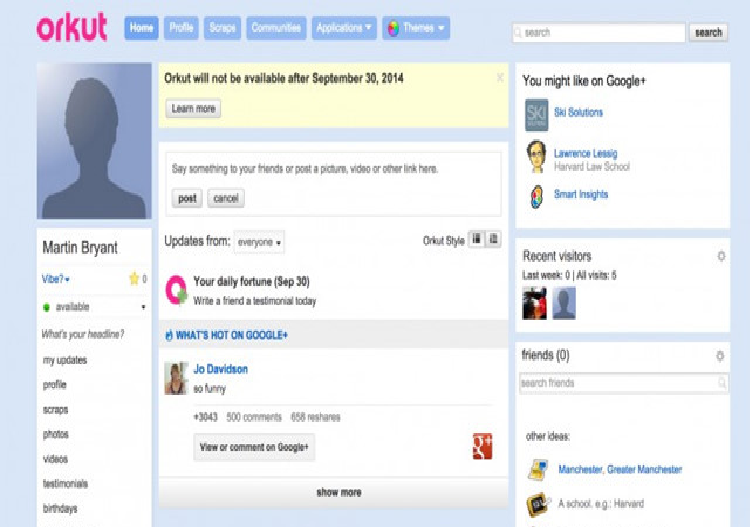
Task: Open Lawrence Lessig profile link
Action: coord(586,154)
